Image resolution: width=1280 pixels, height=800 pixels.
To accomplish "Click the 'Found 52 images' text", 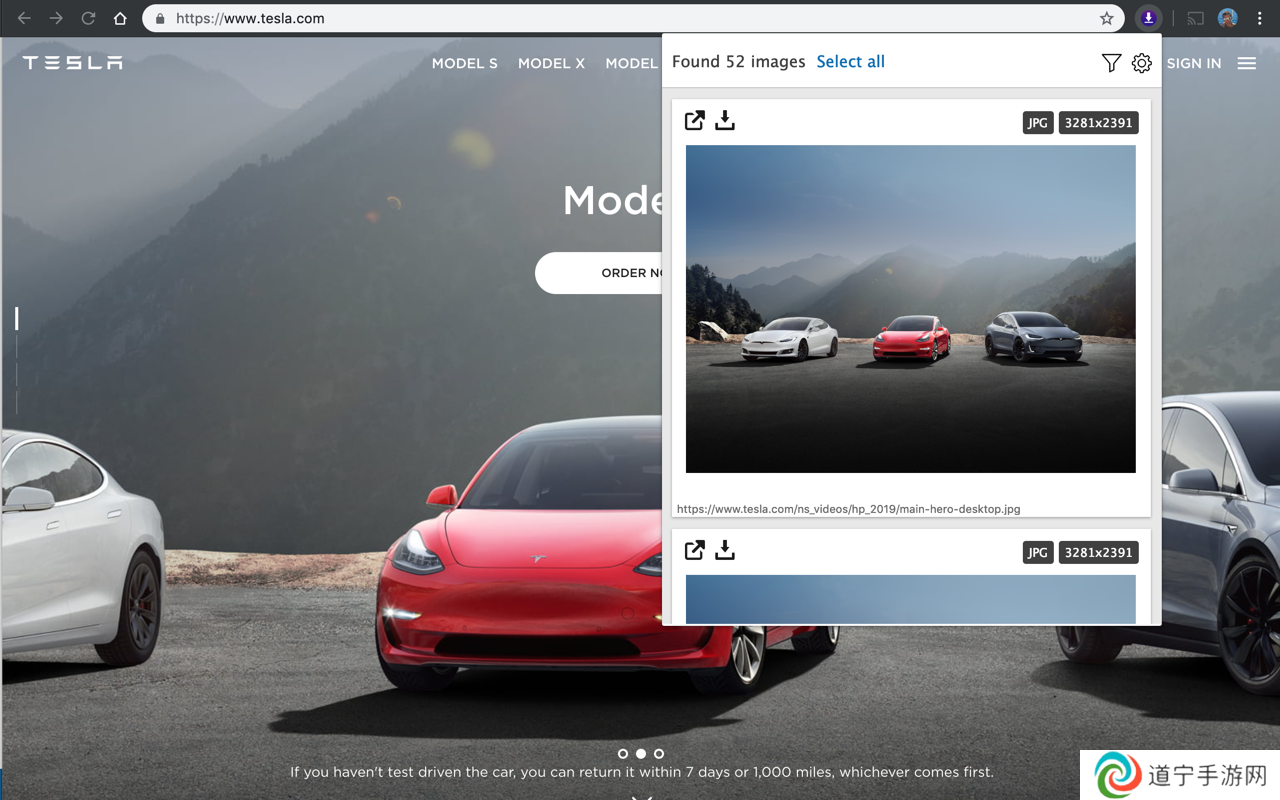I will [738, 62].
